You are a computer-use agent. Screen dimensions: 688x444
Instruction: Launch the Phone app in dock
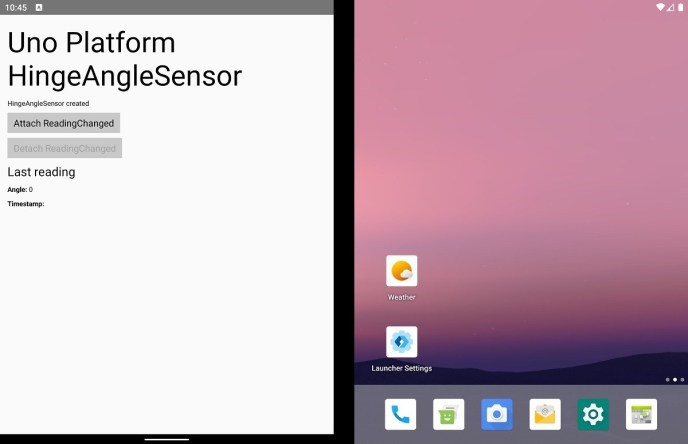tap(400, 414)
